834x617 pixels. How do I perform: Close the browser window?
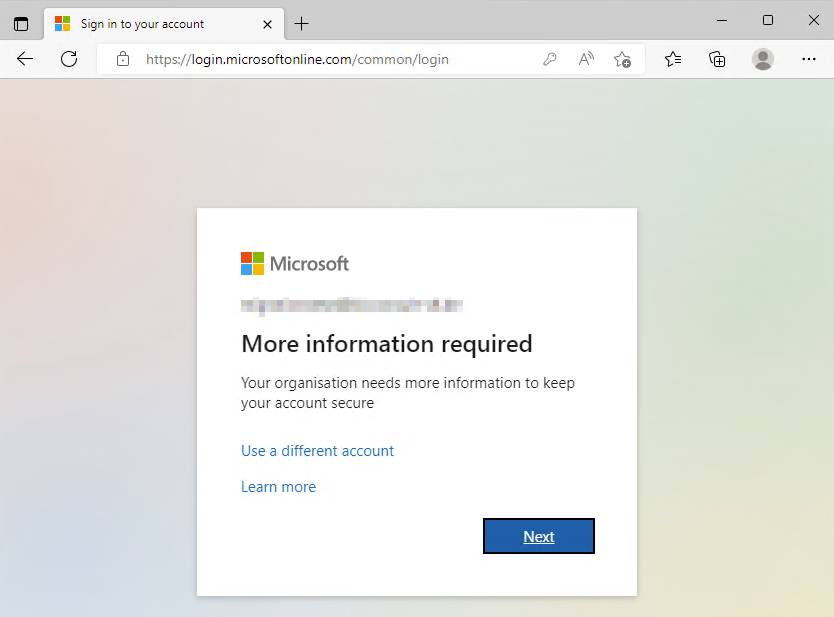(814, 20)
